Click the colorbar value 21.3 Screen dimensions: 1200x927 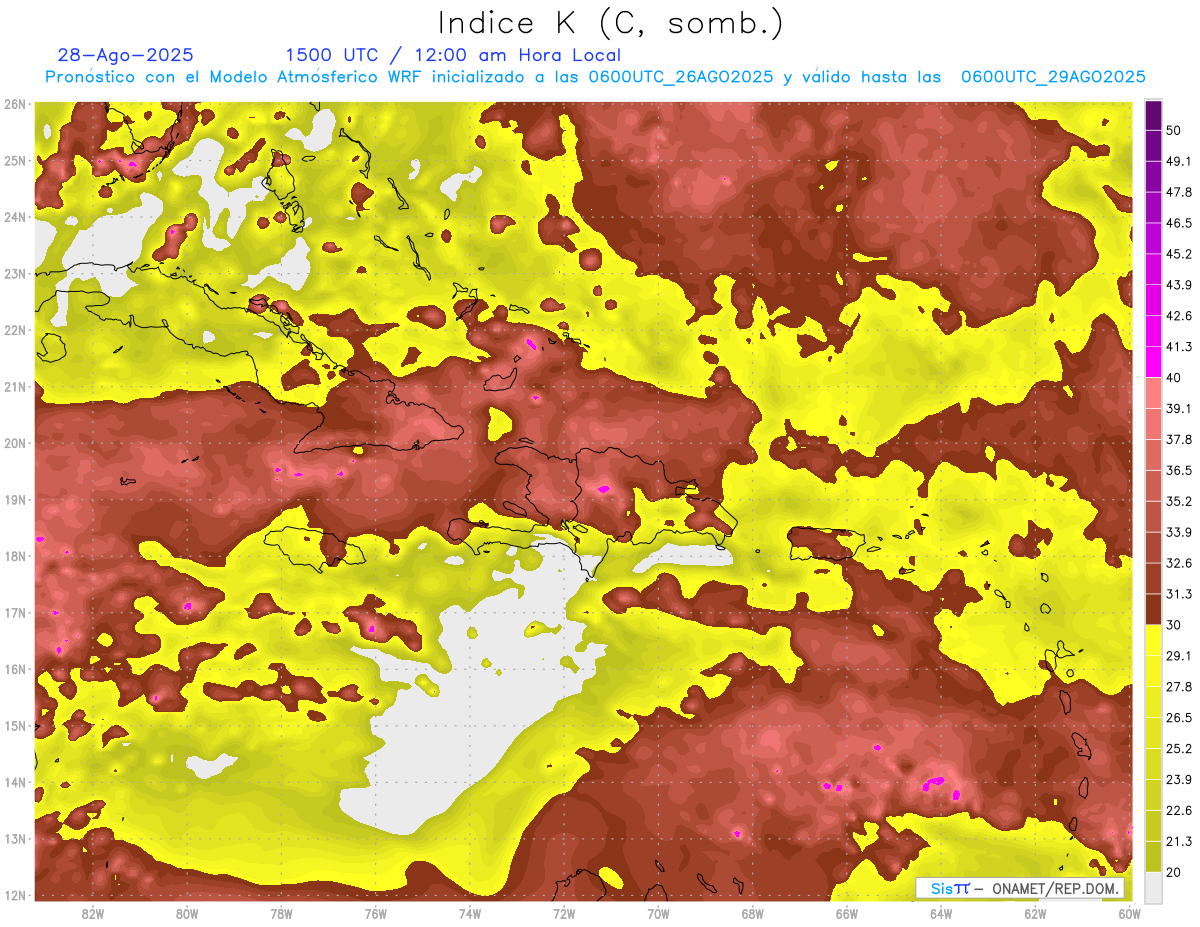point(1179,843)
